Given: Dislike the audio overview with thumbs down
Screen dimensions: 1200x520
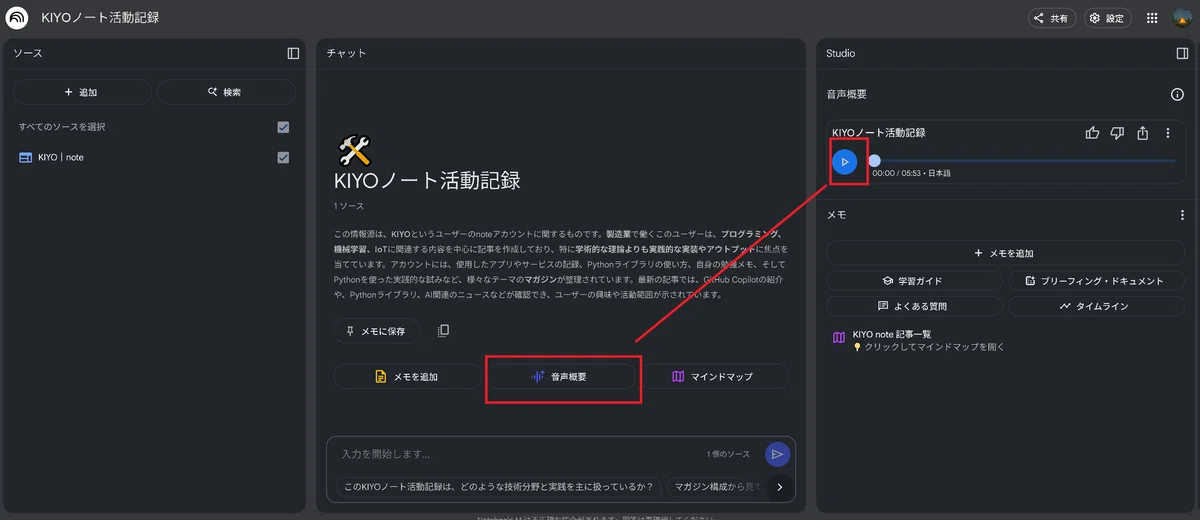Looking at the screenshot, I should 1118,133.
